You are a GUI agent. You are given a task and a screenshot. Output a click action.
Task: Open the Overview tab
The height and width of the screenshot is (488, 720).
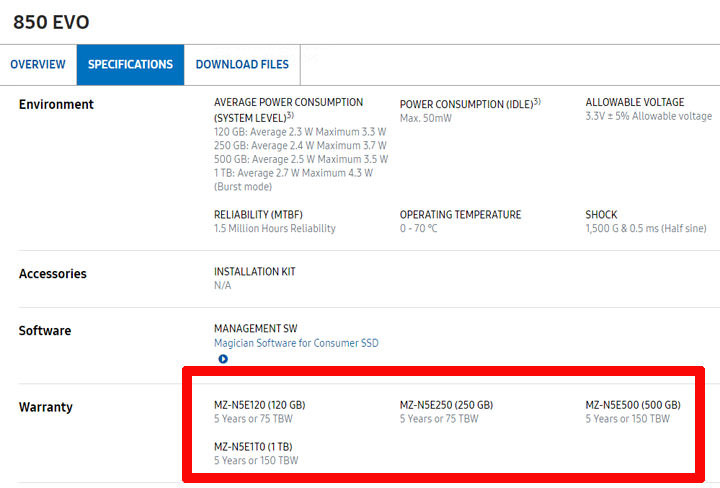38,65
